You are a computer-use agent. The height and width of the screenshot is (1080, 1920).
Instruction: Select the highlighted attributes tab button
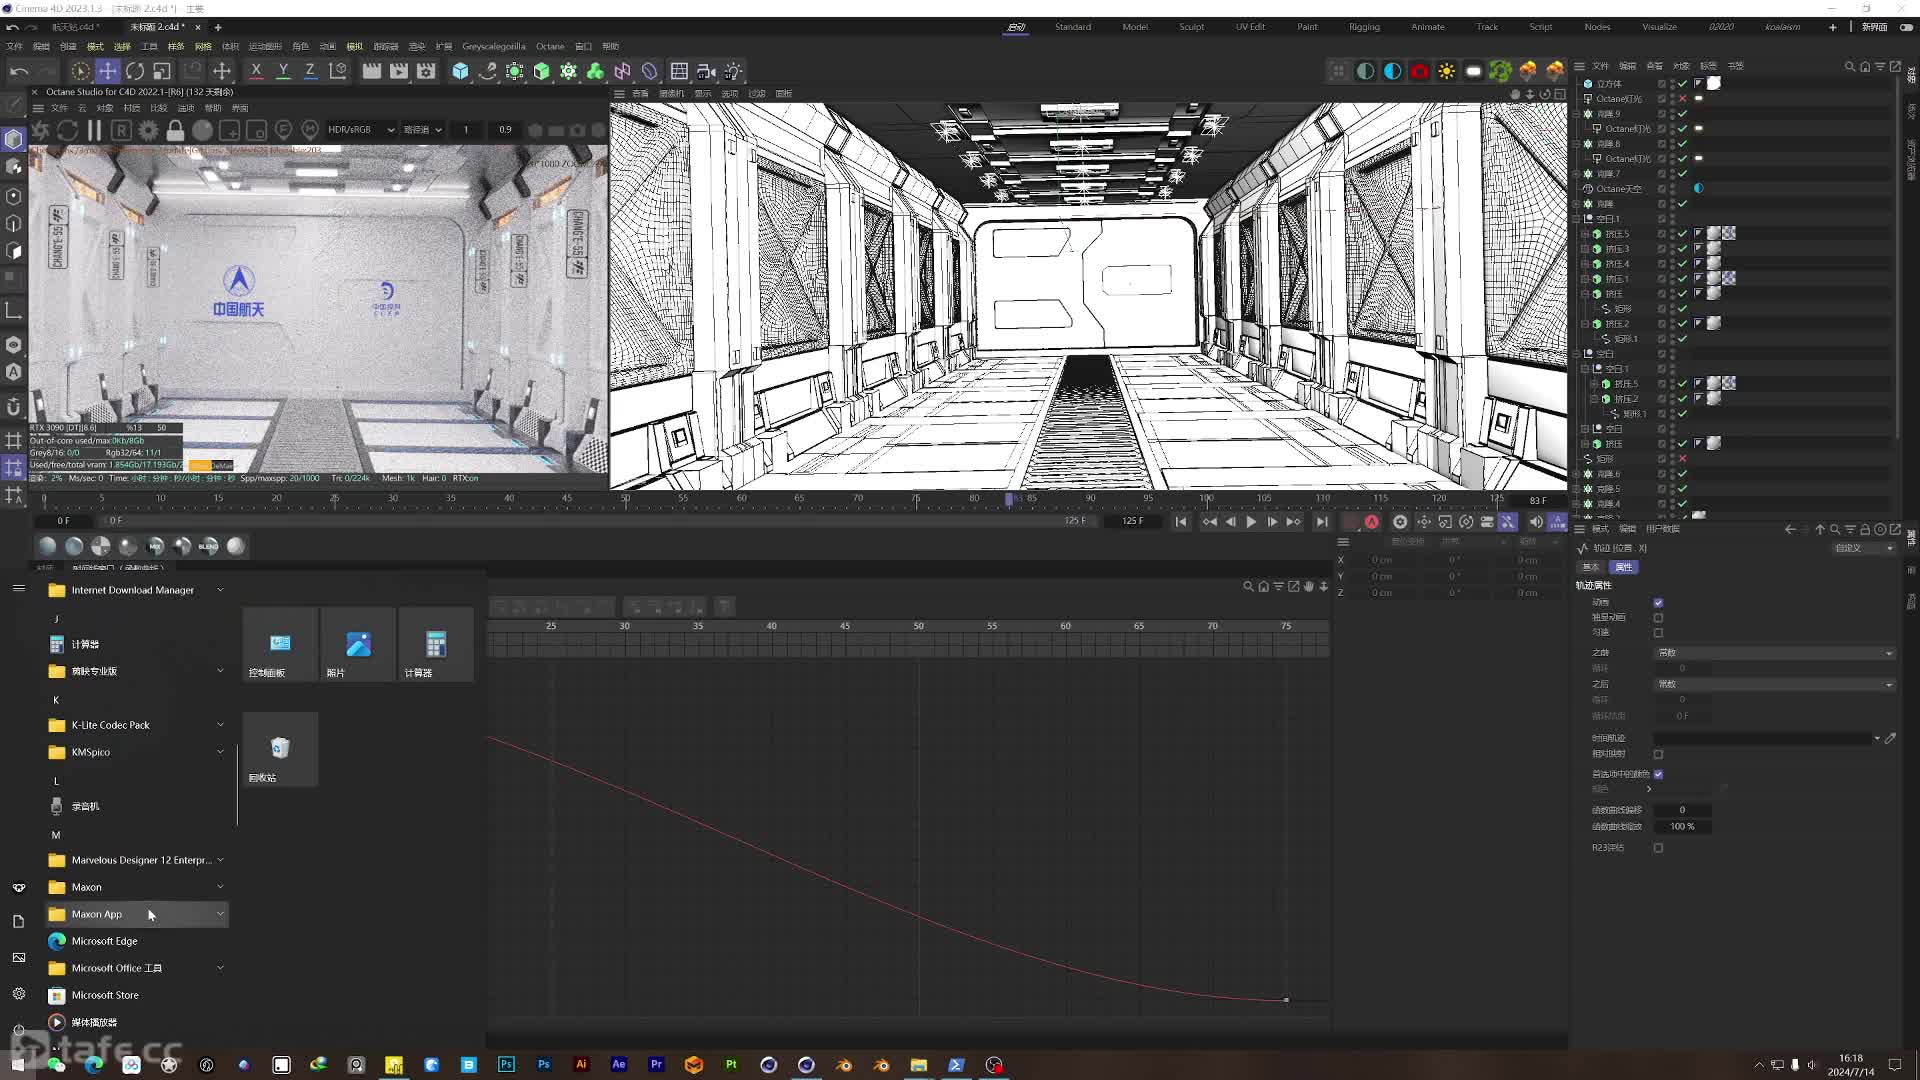tap(1624, 567)
